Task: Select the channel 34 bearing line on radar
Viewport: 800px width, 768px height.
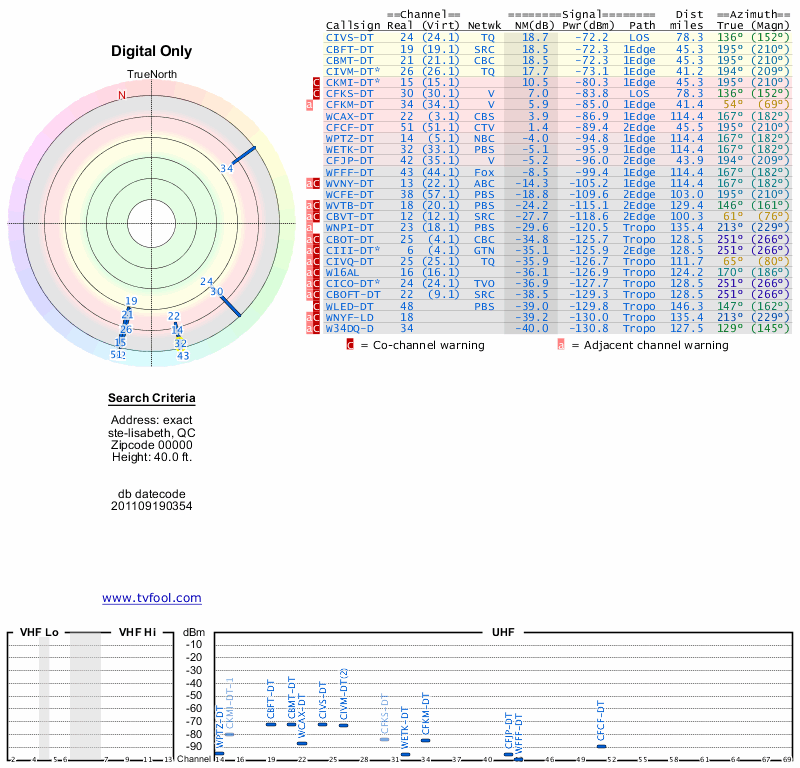Action: click(243, 156)
